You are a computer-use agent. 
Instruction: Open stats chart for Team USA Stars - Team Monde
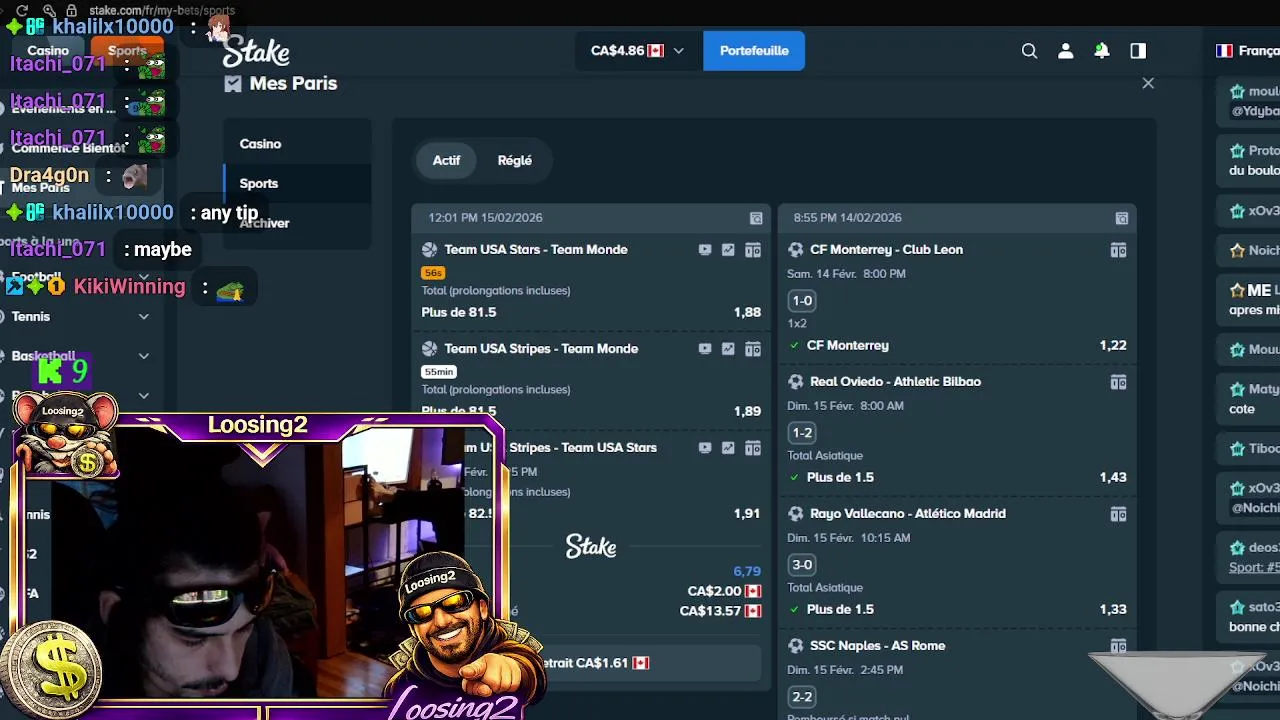click(x=728, y=250)
